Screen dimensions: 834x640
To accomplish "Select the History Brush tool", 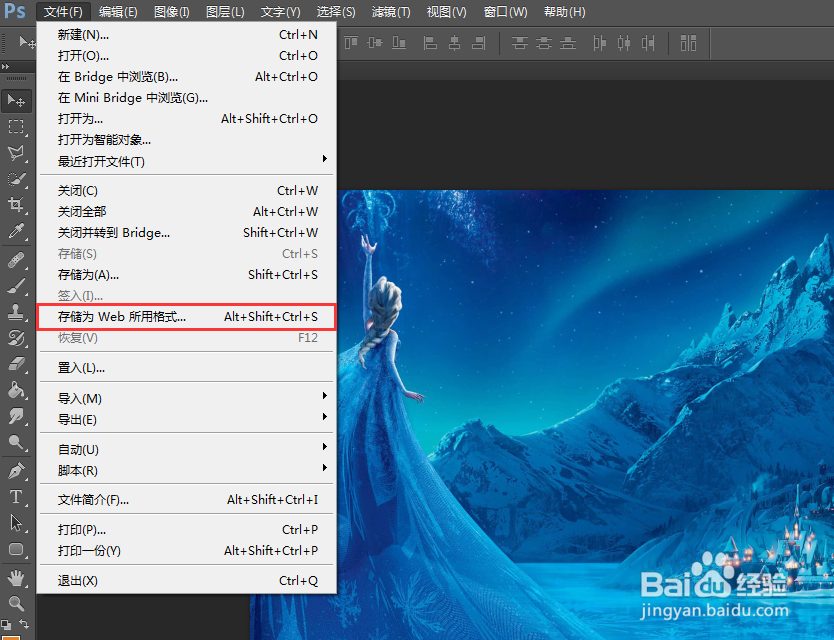I will [x=16, y=338].
